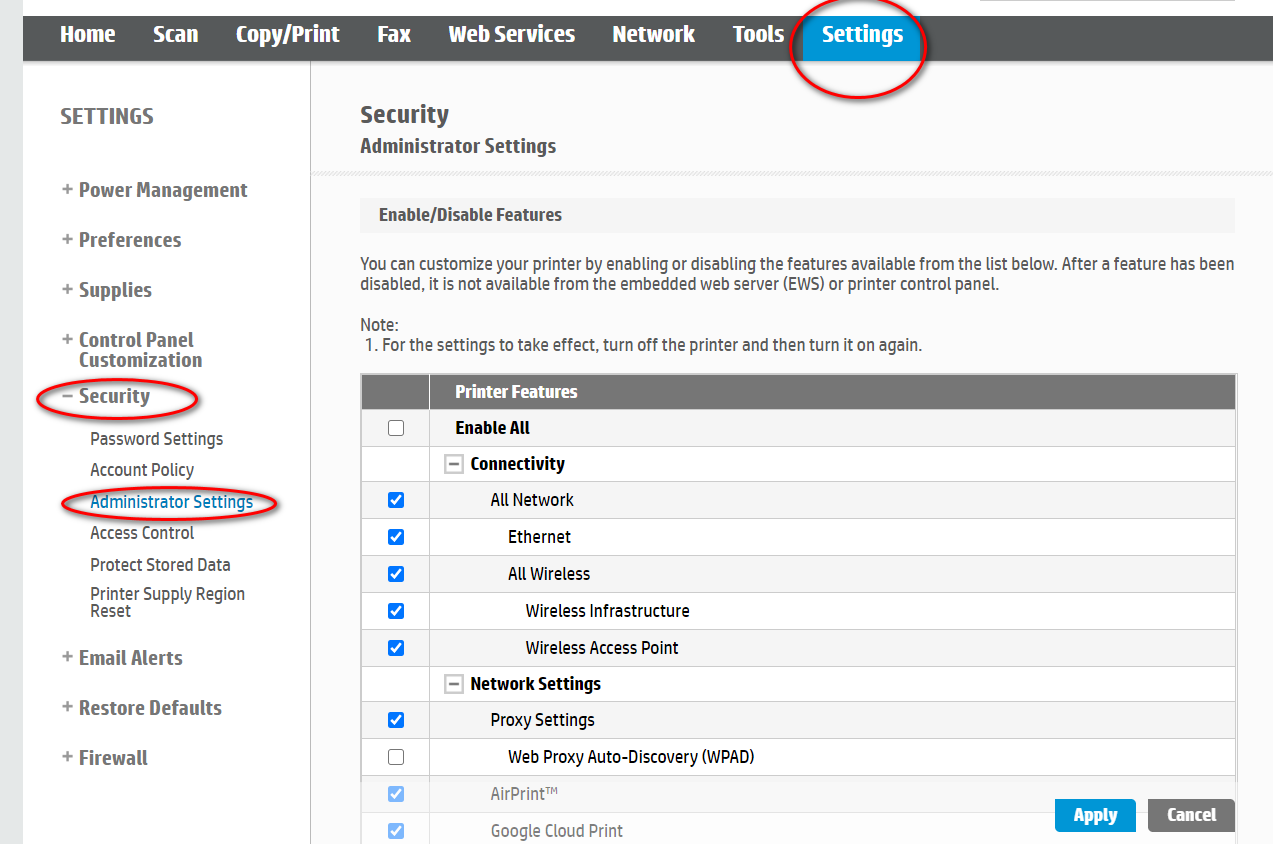Collapse the Network Settings group
Viewport: 1273px width, 844px height.
tap(454, 684)
